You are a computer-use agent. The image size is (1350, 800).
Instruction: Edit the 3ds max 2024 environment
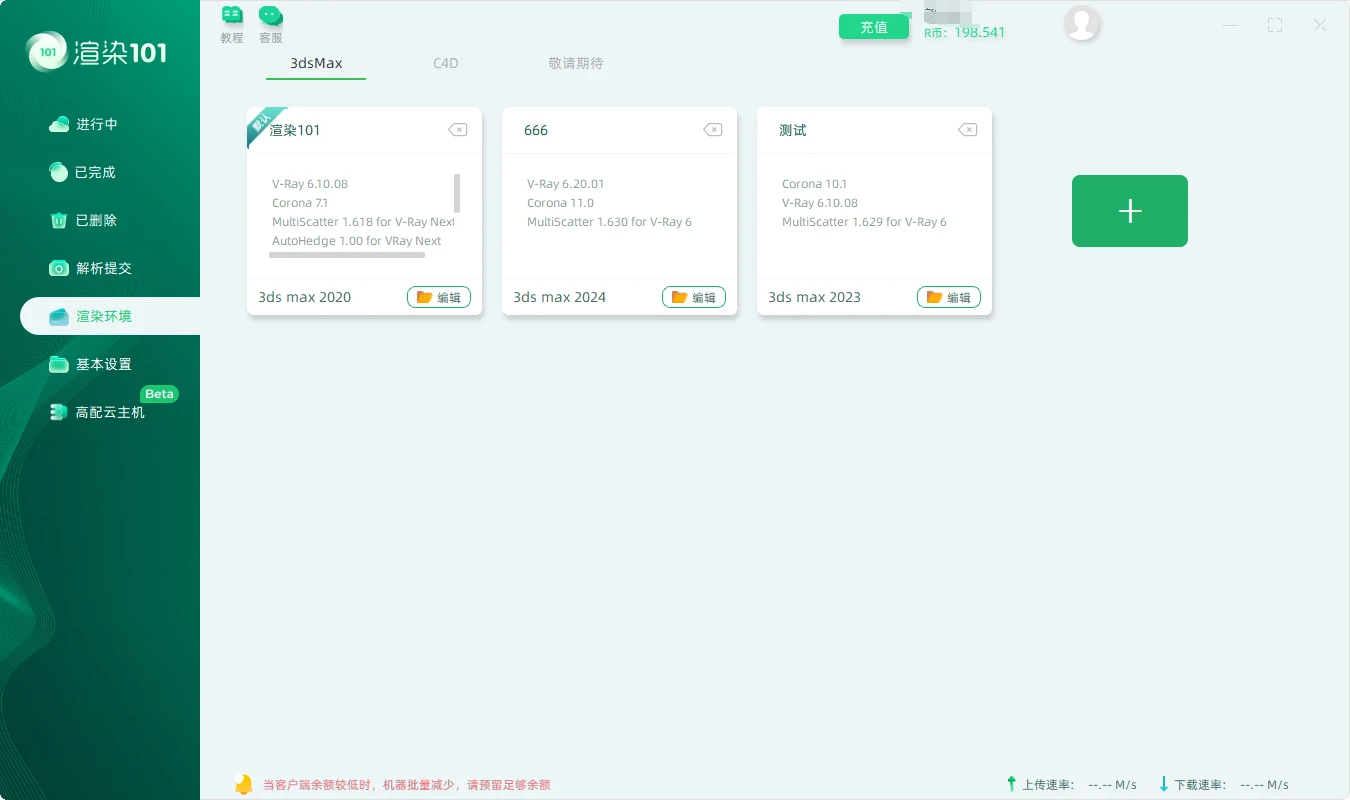(694, 297)
